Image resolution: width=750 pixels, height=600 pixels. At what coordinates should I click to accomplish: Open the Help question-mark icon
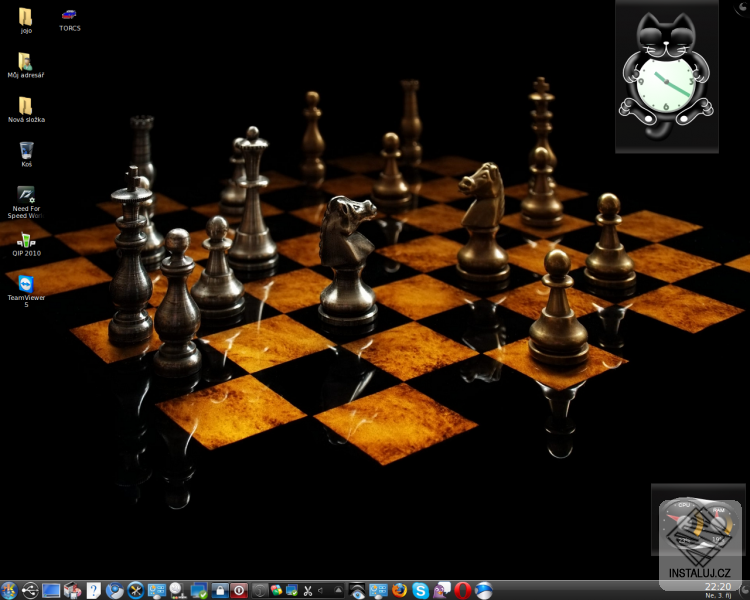(x=93, y=590)
